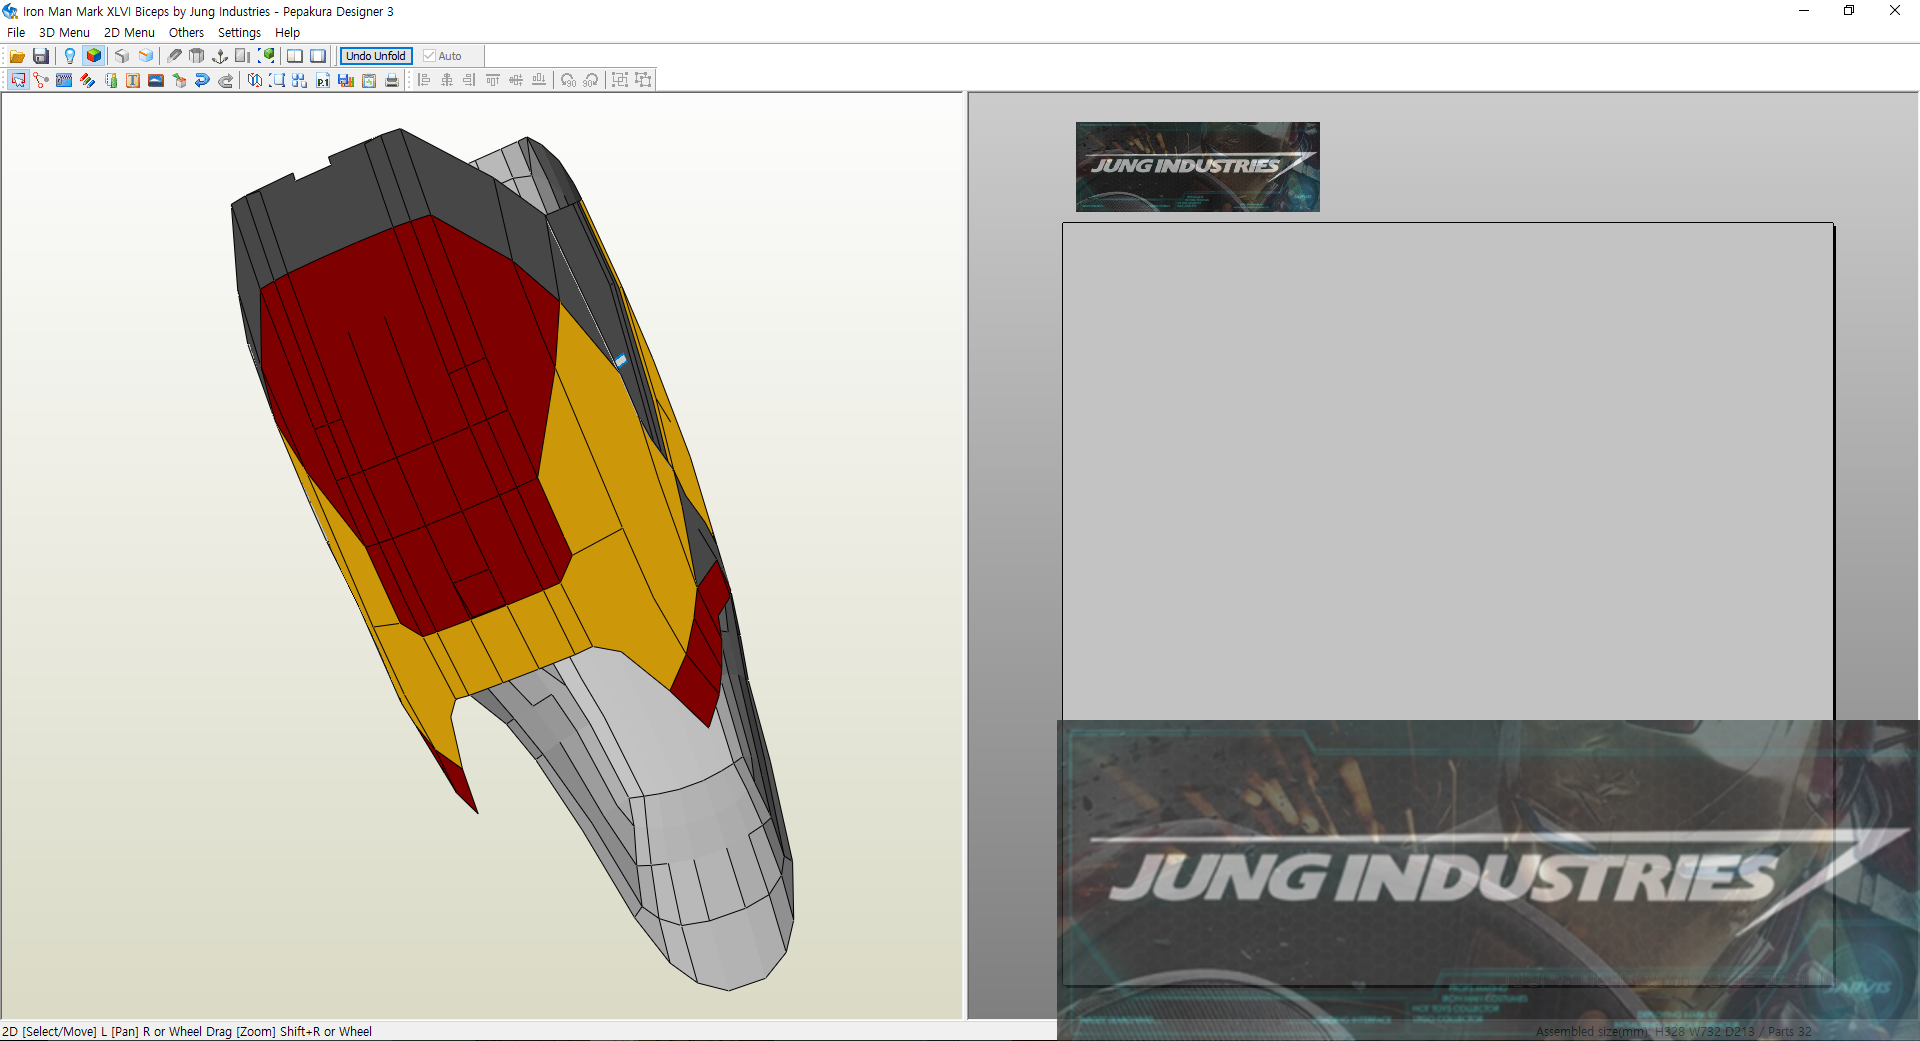This screenshot has width=1920, height=1041.
Task: Click the Save floppy disk icon
Action: tap(41, 56)
